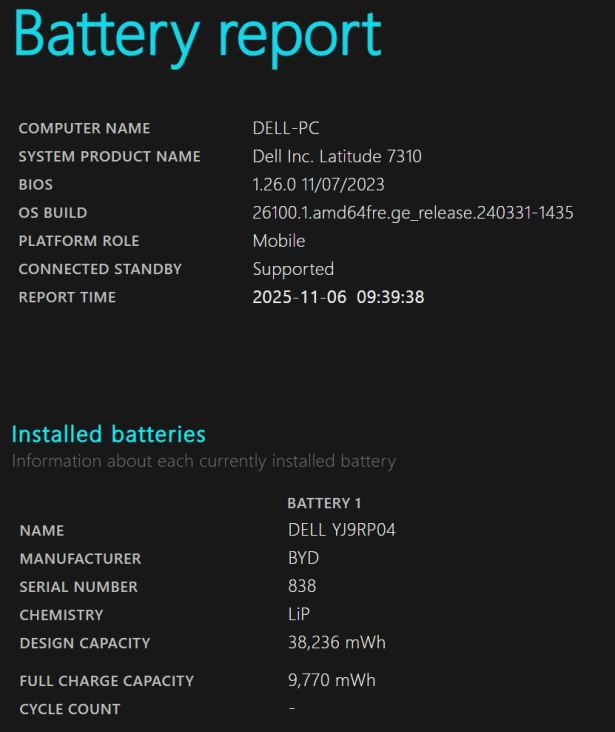
Task: Click the BYD manufacturer value
Action: 303,558
